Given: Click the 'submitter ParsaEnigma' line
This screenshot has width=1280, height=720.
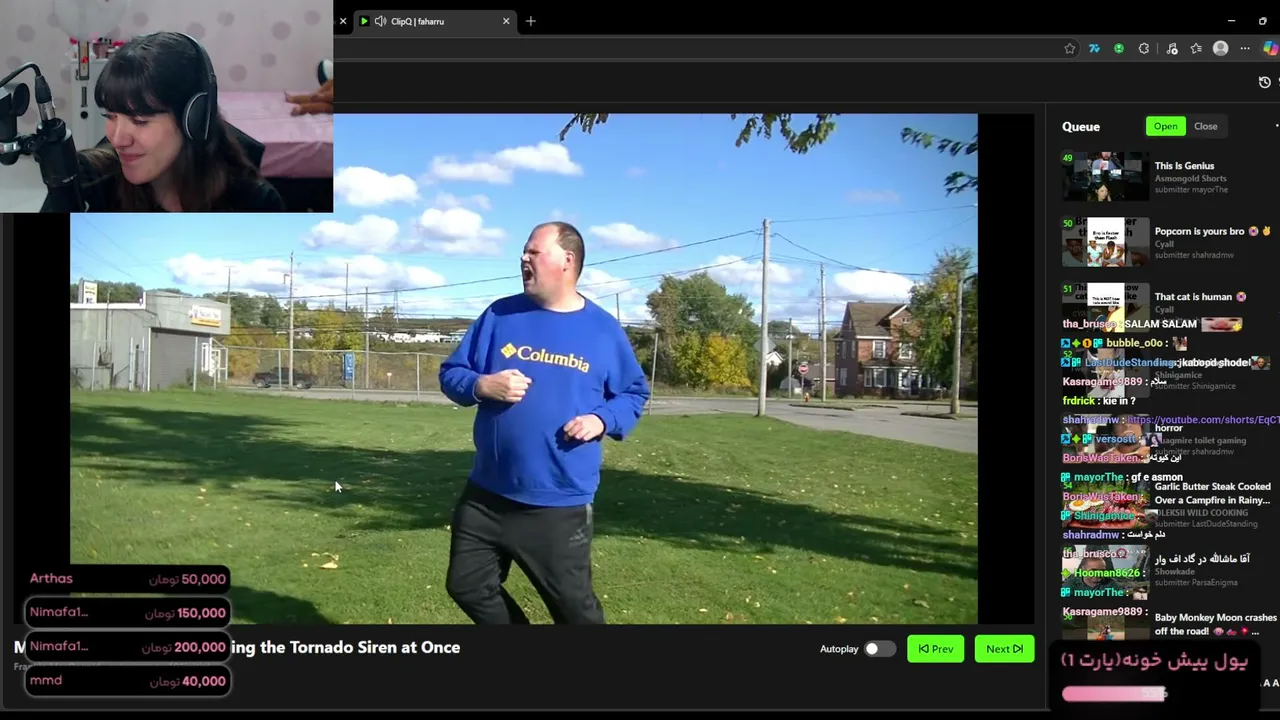Looking at the screenshot, I should (x=1196, y=582).
